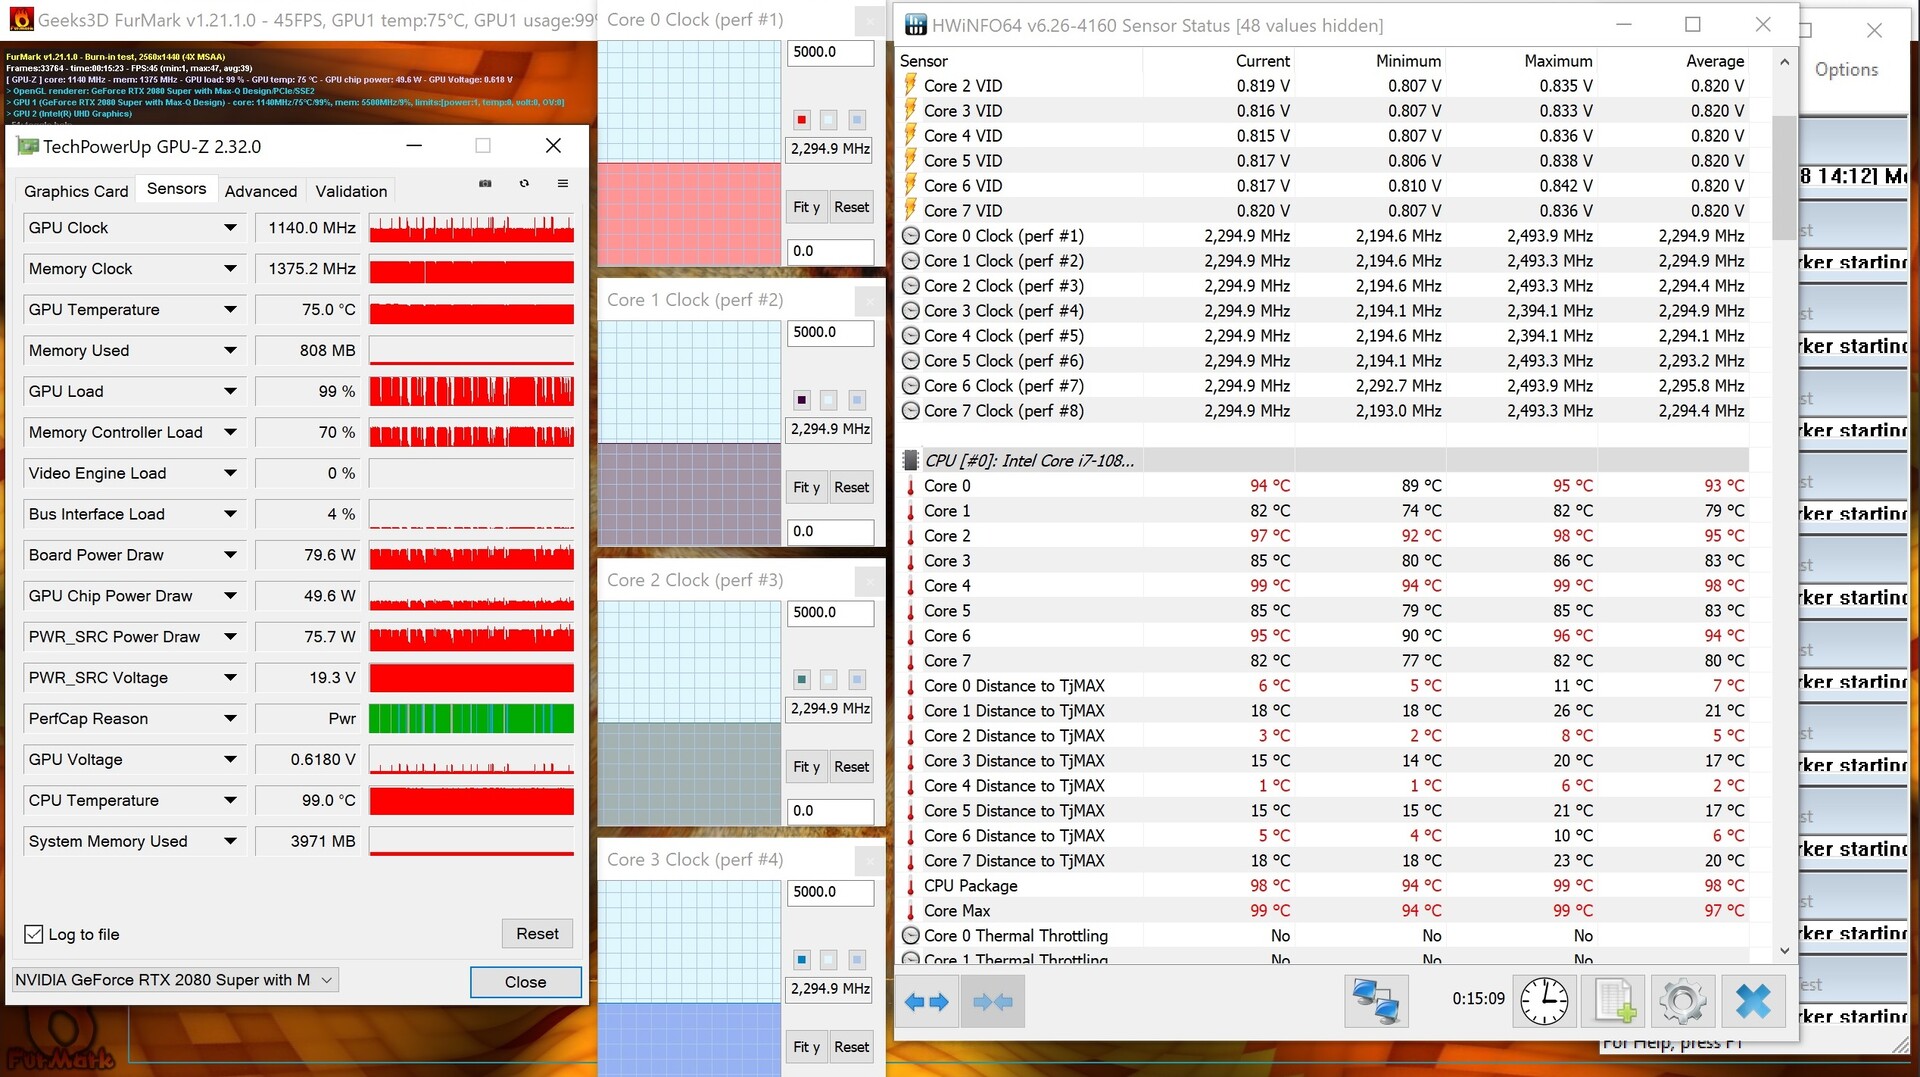Open the GPU-Z hamburger menu

tap(563, 184)
